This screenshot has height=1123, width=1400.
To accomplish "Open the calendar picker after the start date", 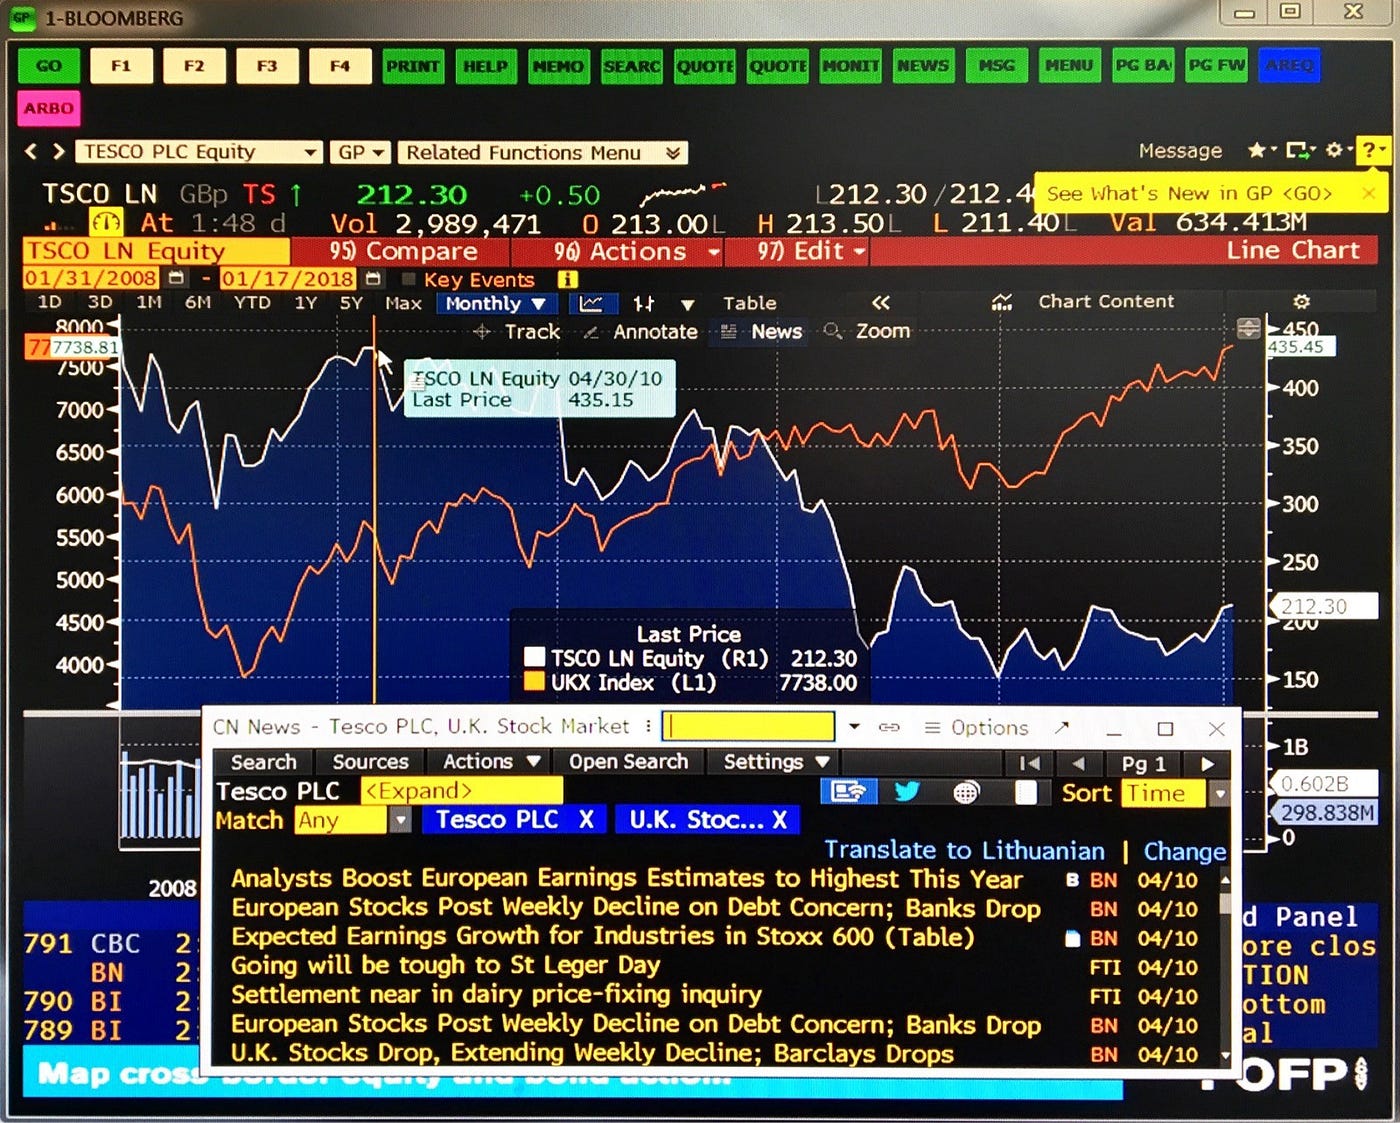I will (176, 278).
